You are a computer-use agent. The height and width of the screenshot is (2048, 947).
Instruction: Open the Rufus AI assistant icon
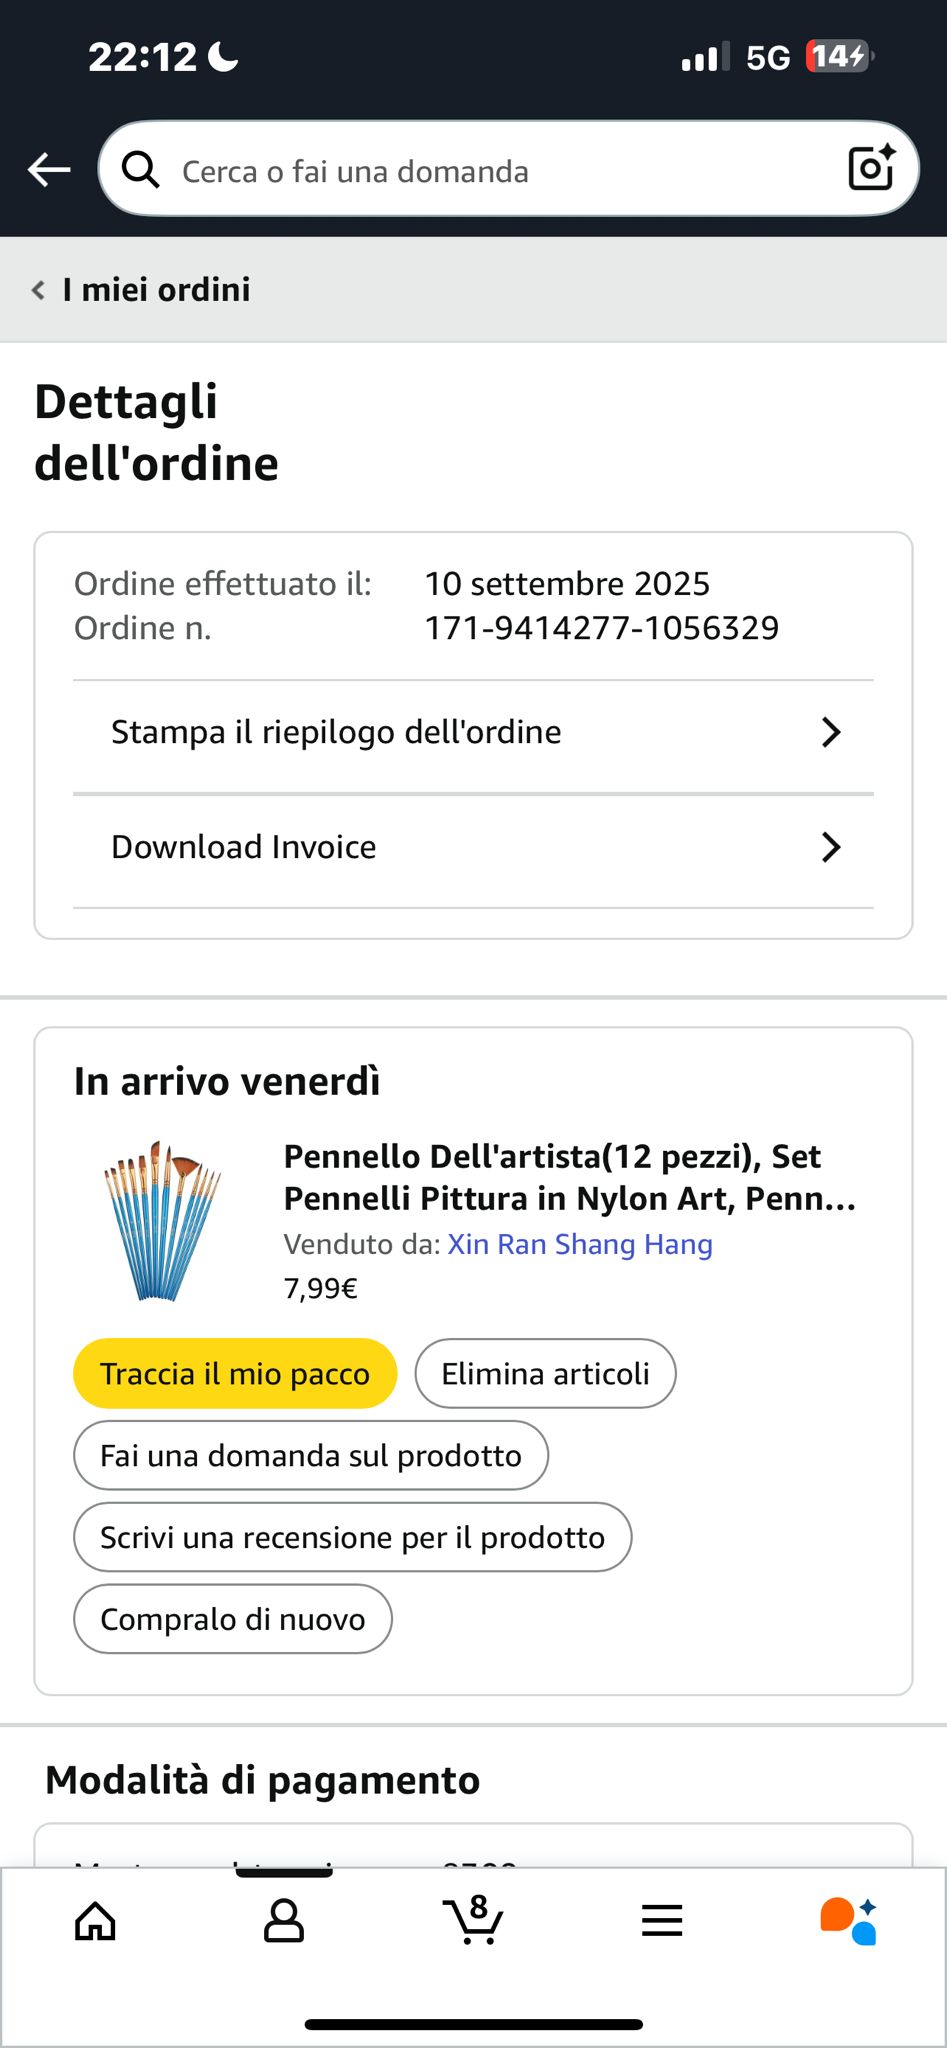(849, 1920)
